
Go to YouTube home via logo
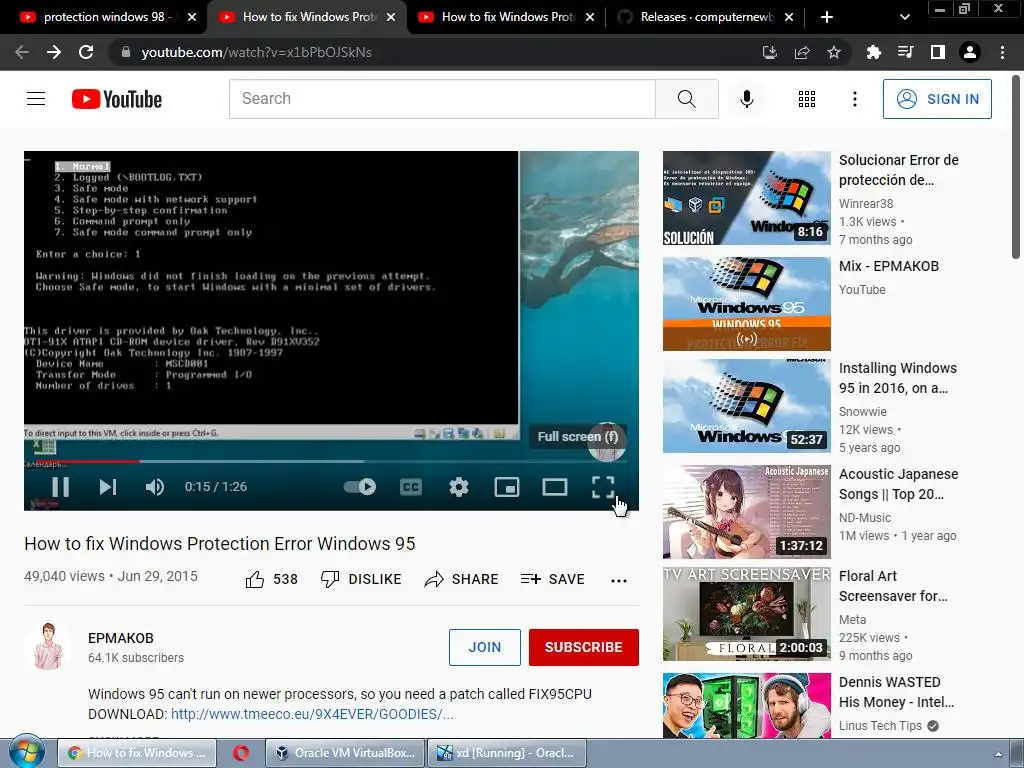point(117,99)
